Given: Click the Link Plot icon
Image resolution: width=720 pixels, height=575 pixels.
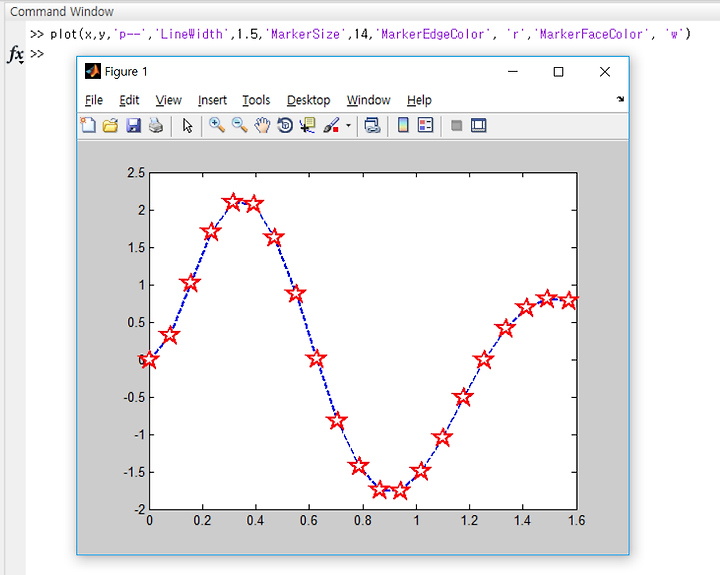Looking at the screenshot, I should pos(372,125).
